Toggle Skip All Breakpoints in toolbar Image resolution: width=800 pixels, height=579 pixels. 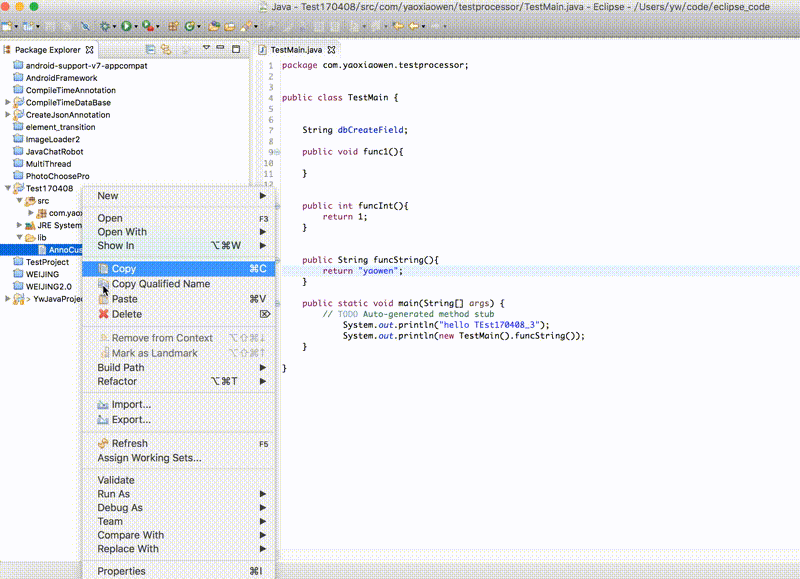85,26
